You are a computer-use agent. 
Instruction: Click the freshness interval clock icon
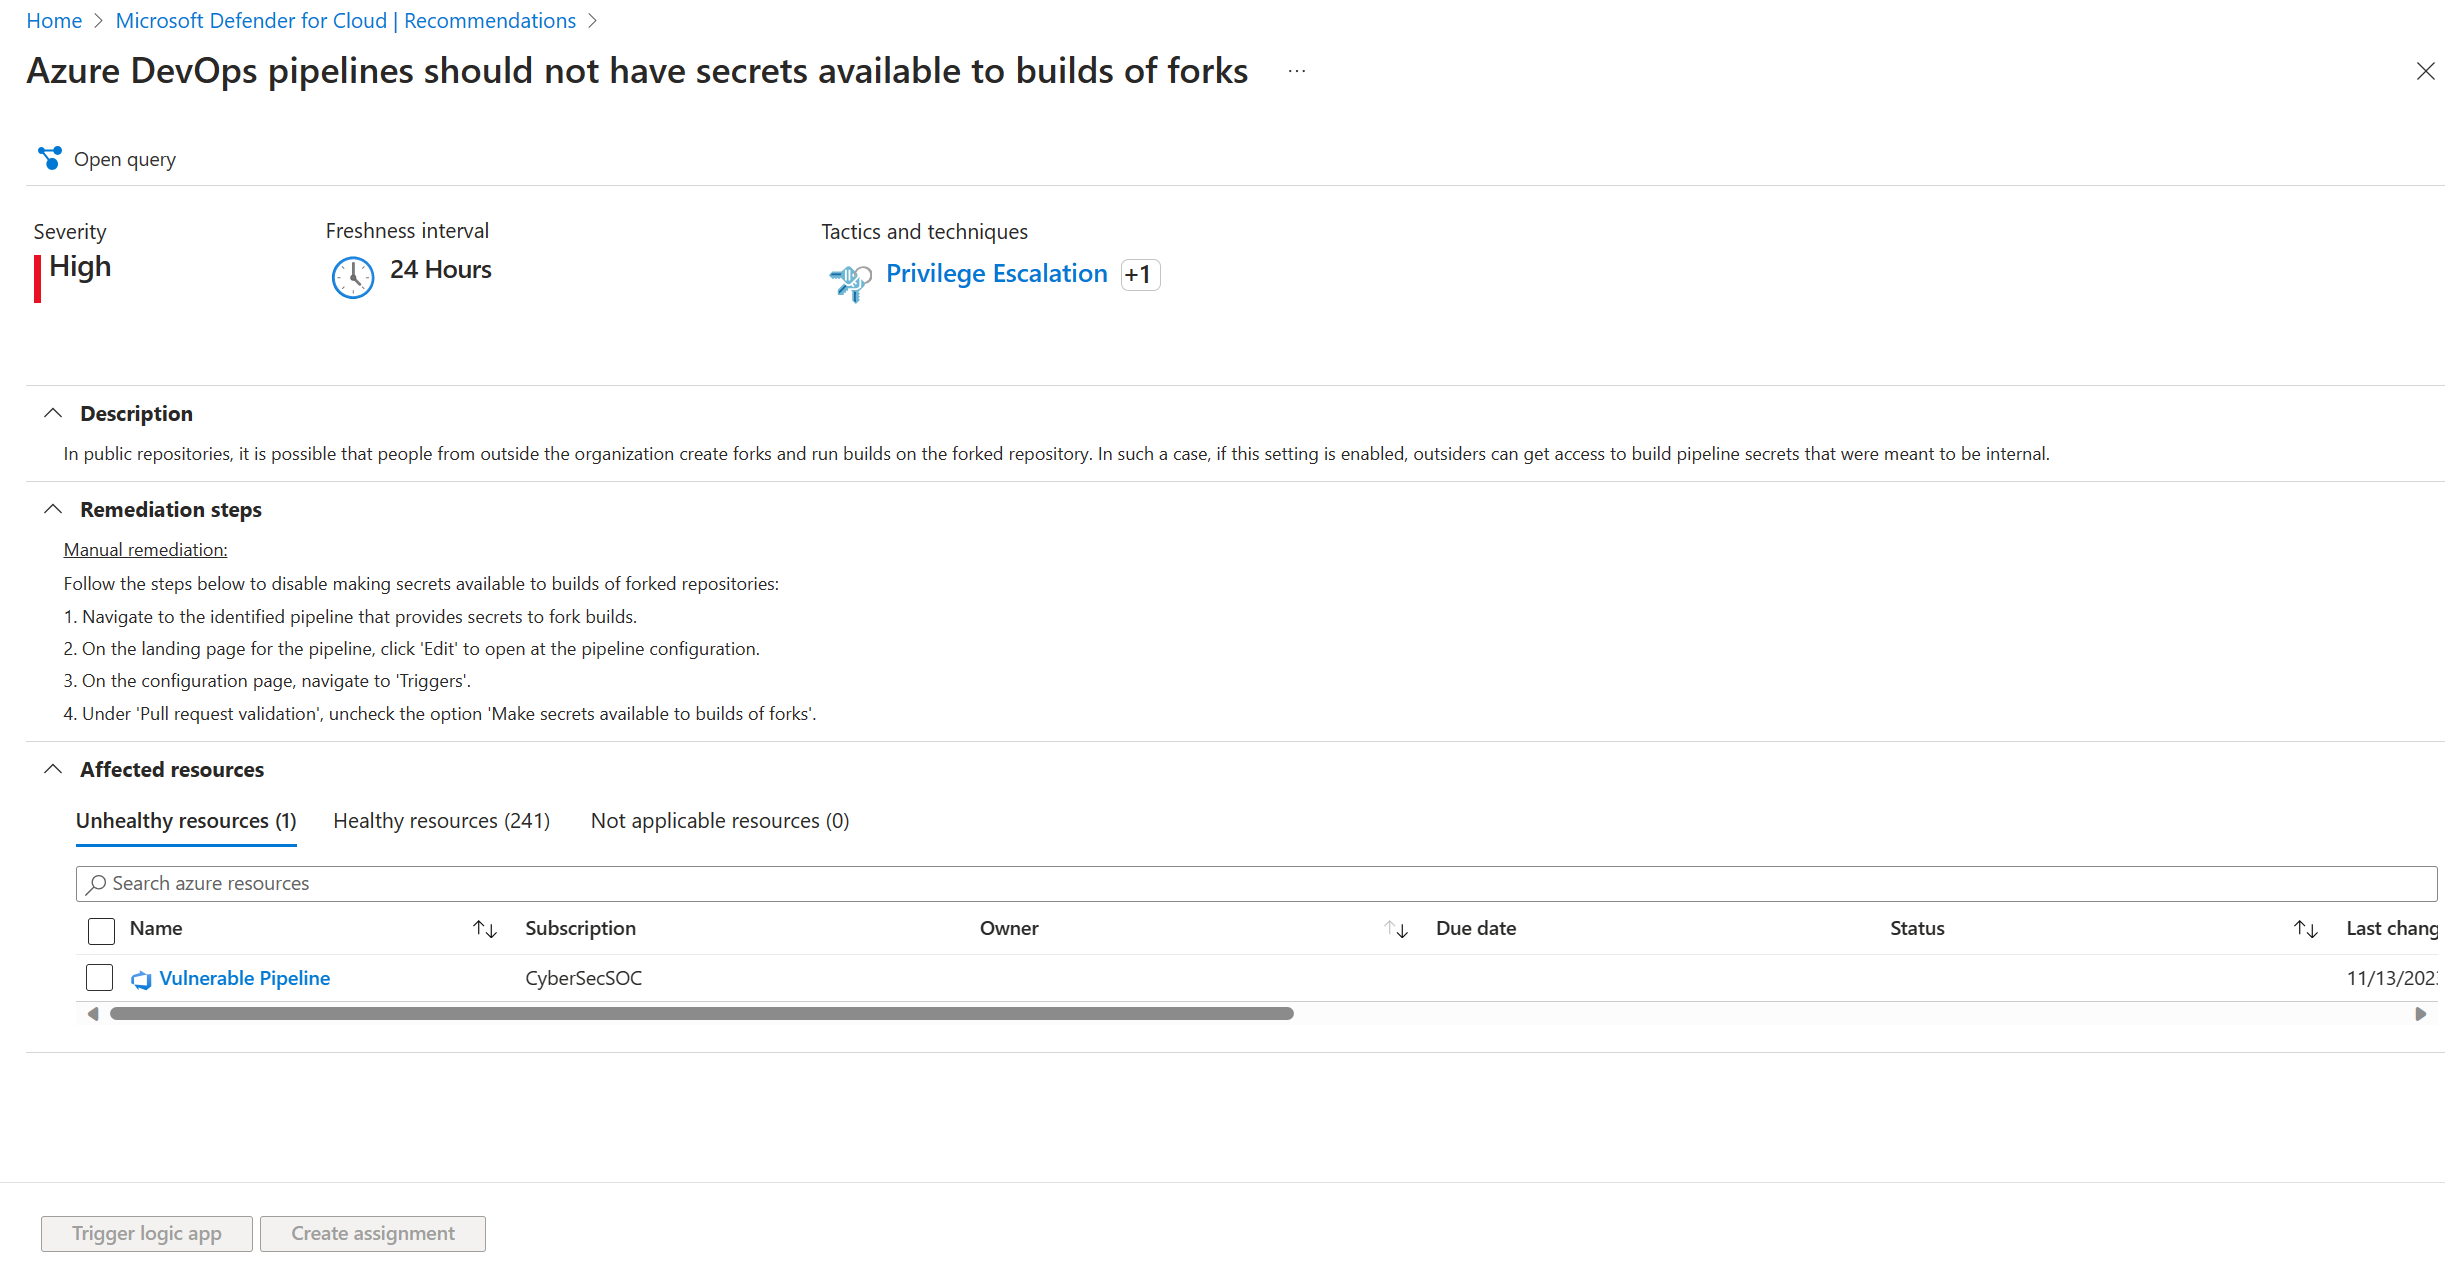(352, 278)
